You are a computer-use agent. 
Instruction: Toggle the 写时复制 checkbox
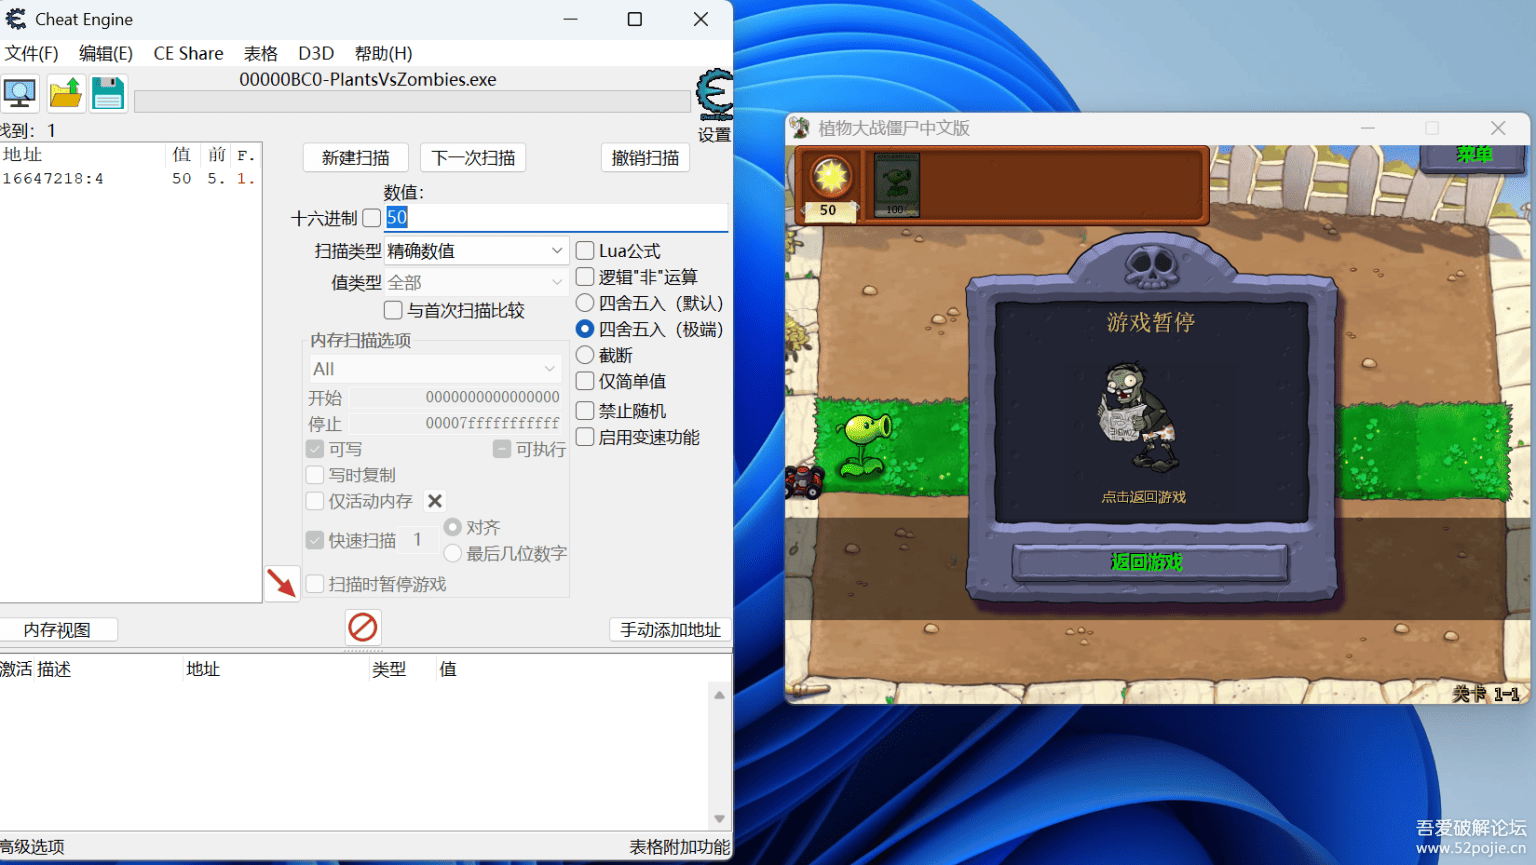[315, 475]
